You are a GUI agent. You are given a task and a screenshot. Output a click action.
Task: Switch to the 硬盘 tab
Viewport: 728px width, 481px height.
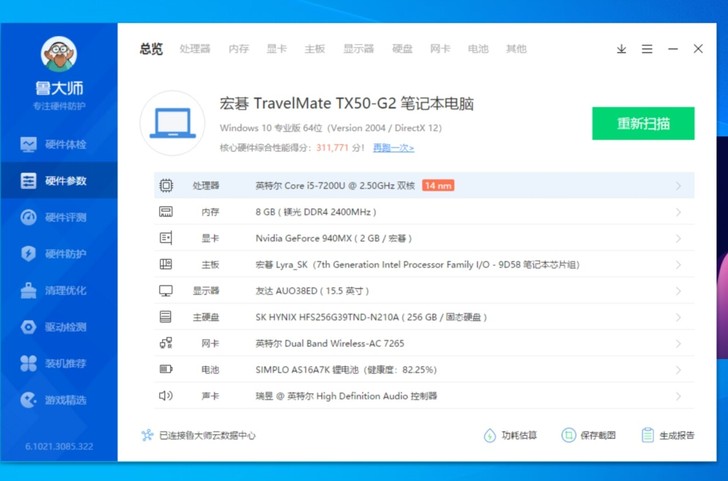pos(402,49)
